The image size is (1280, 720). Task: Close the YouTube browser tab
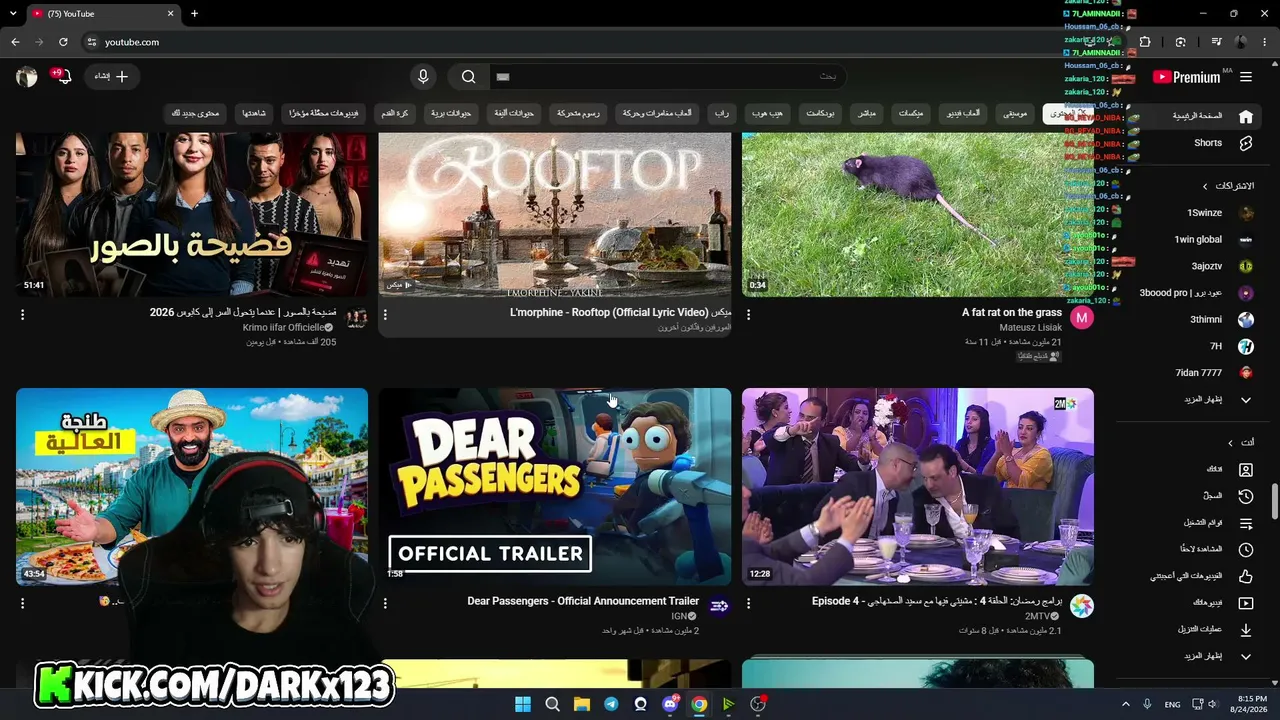(x=171, y=14)
